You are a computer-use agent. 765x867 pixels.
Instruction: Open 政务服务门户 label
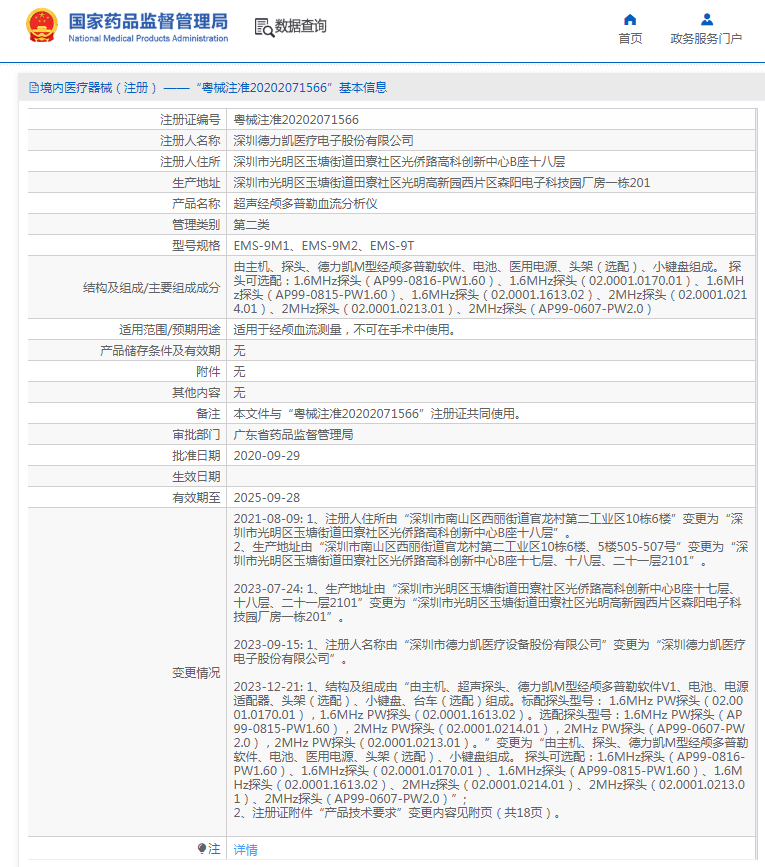(706, 39)
